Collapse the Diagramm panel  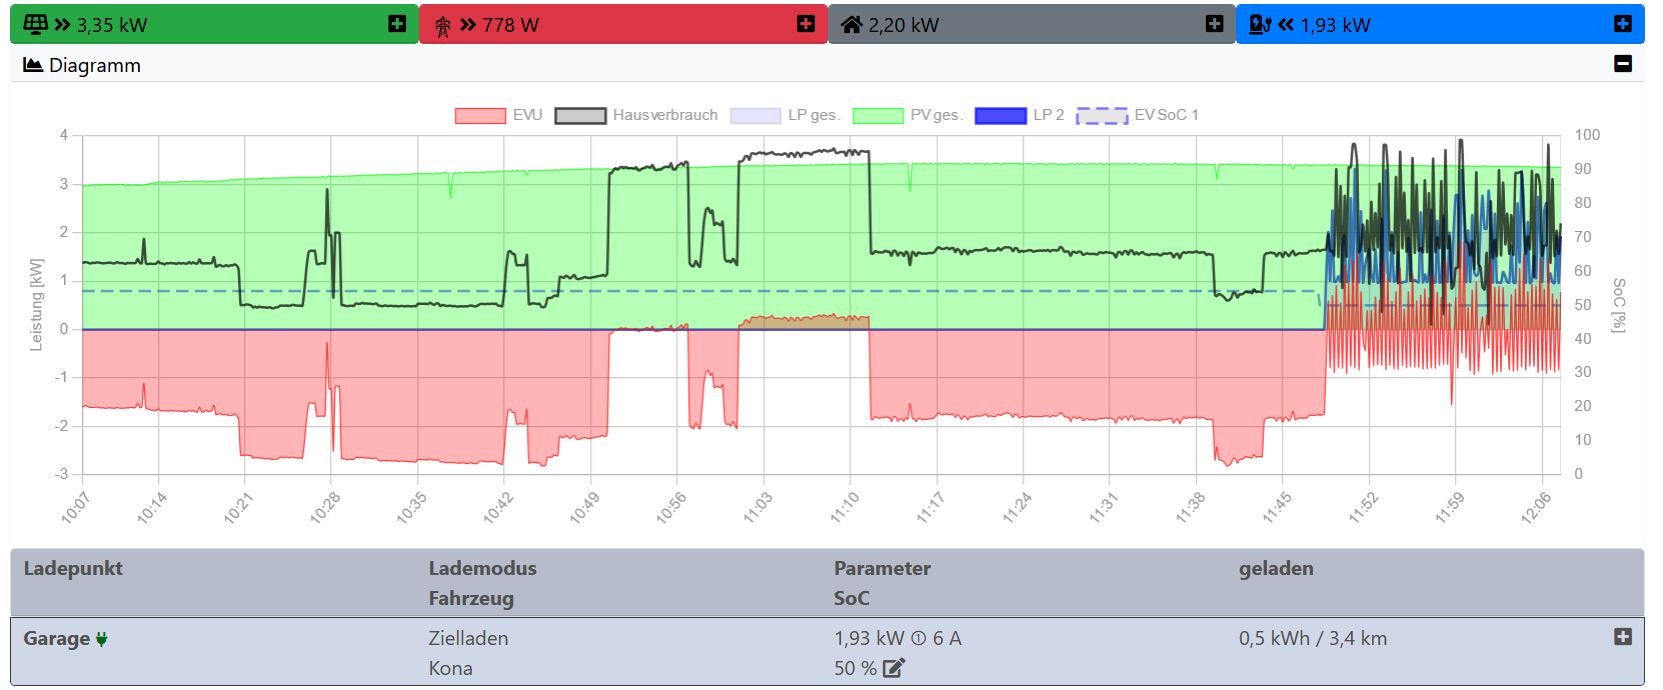click(x=1623, y=64)
